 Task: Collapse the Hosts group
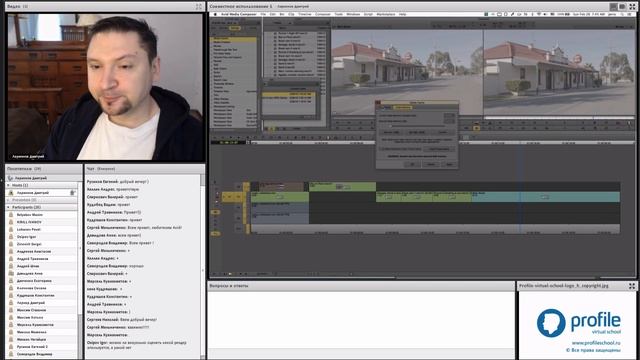[8, 185]
